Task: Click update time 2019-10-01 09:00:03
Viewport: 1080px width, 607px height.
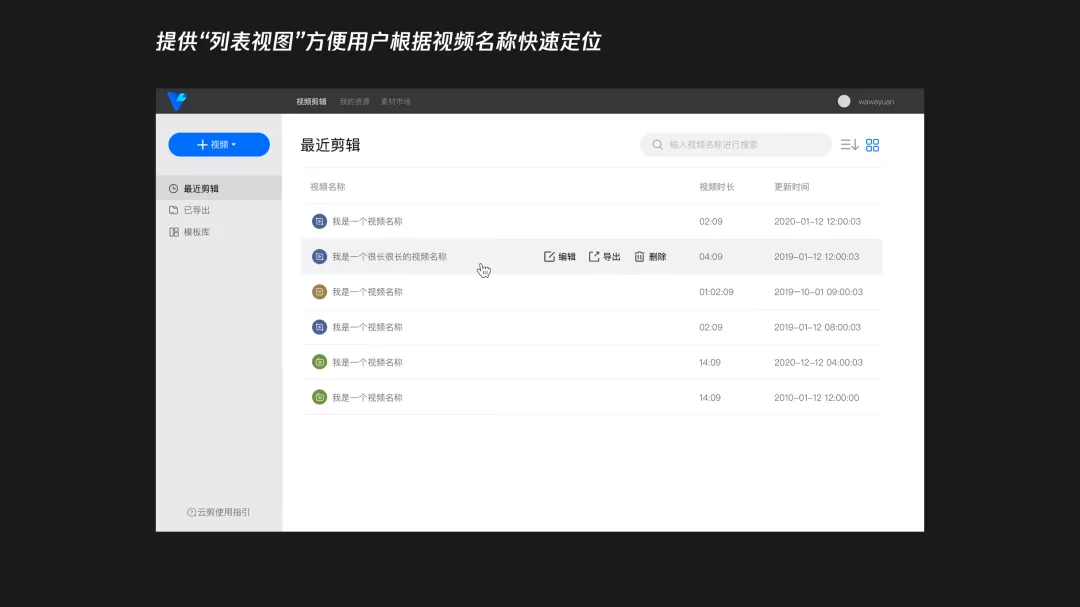Action: click(x=818, y=291)
